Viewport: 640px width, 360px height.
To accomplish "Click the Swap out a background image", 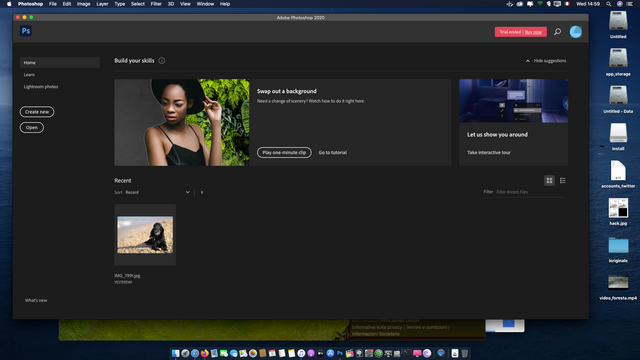I will pyautogui.click(x=182, y=122).
